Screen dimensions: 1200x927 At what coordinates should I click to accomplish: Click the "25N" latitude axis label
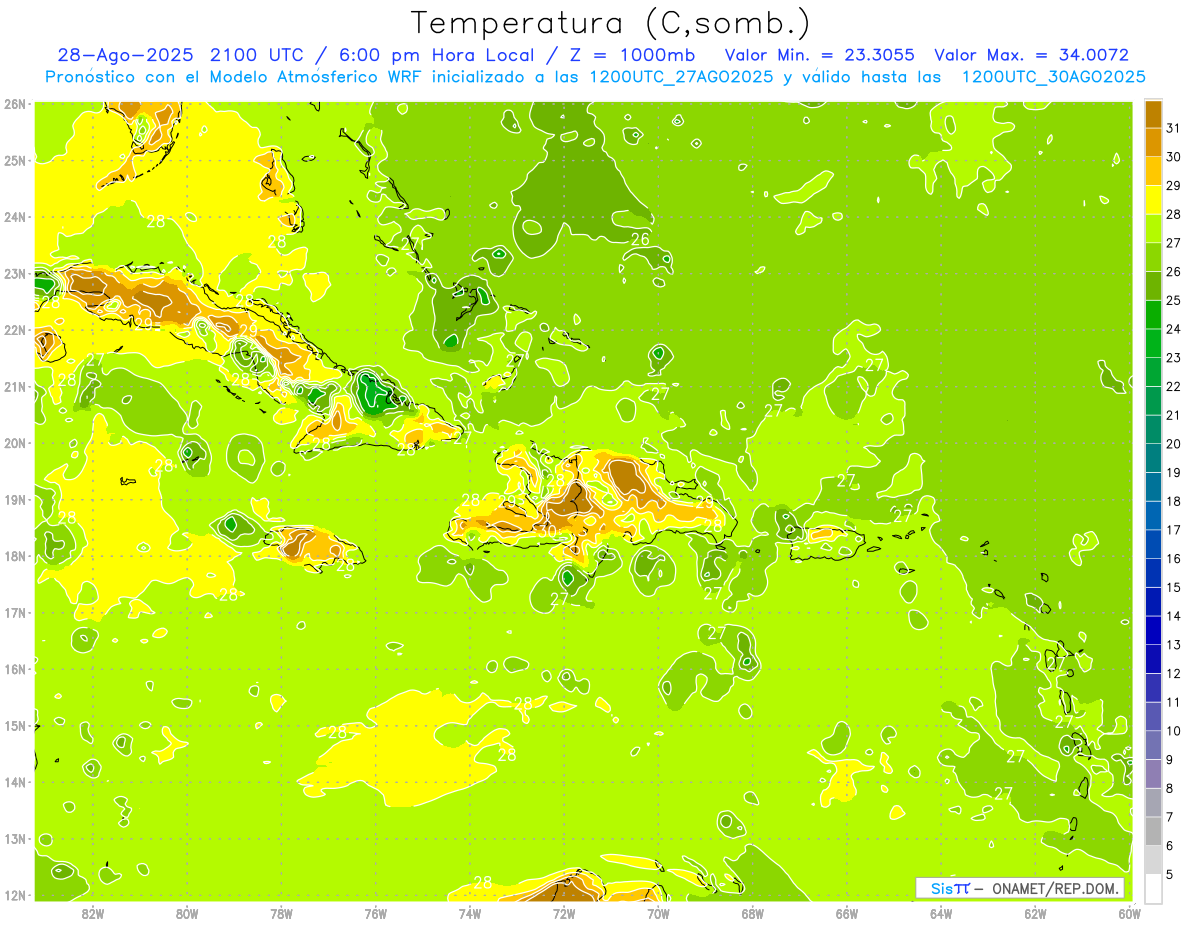(x=14, y=160)
